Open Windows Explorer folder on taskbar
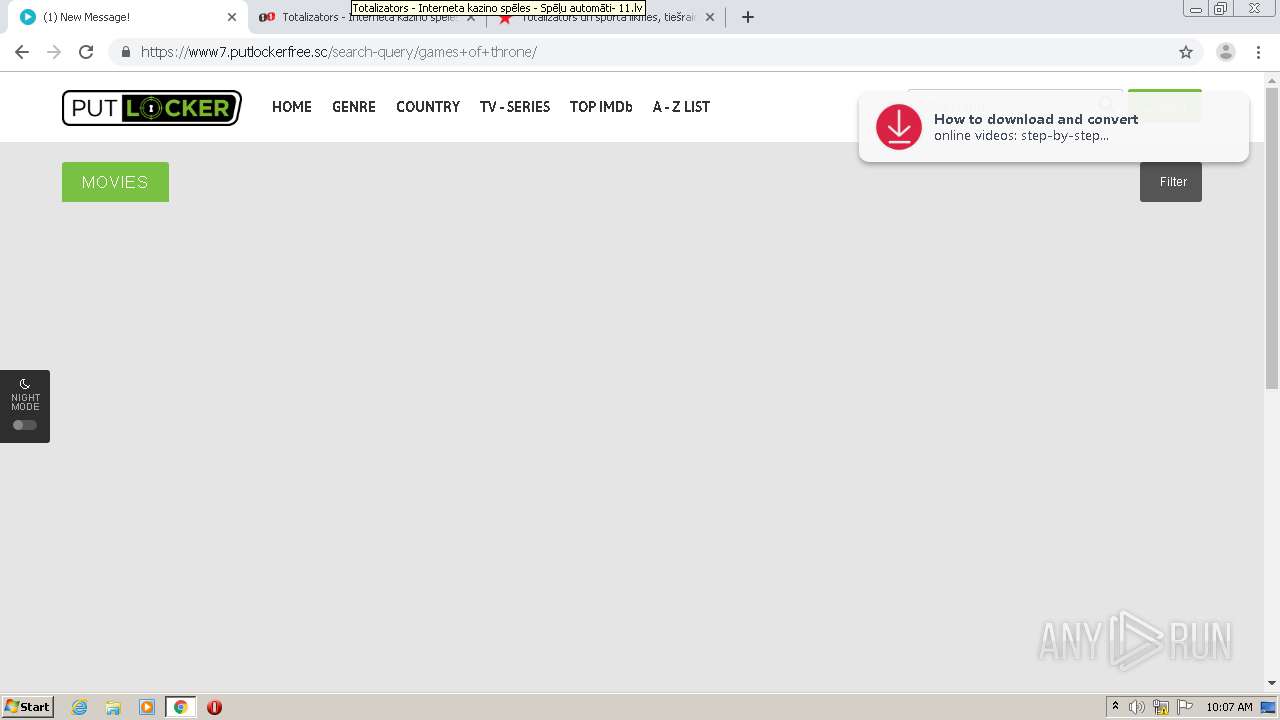 [113, 707]
